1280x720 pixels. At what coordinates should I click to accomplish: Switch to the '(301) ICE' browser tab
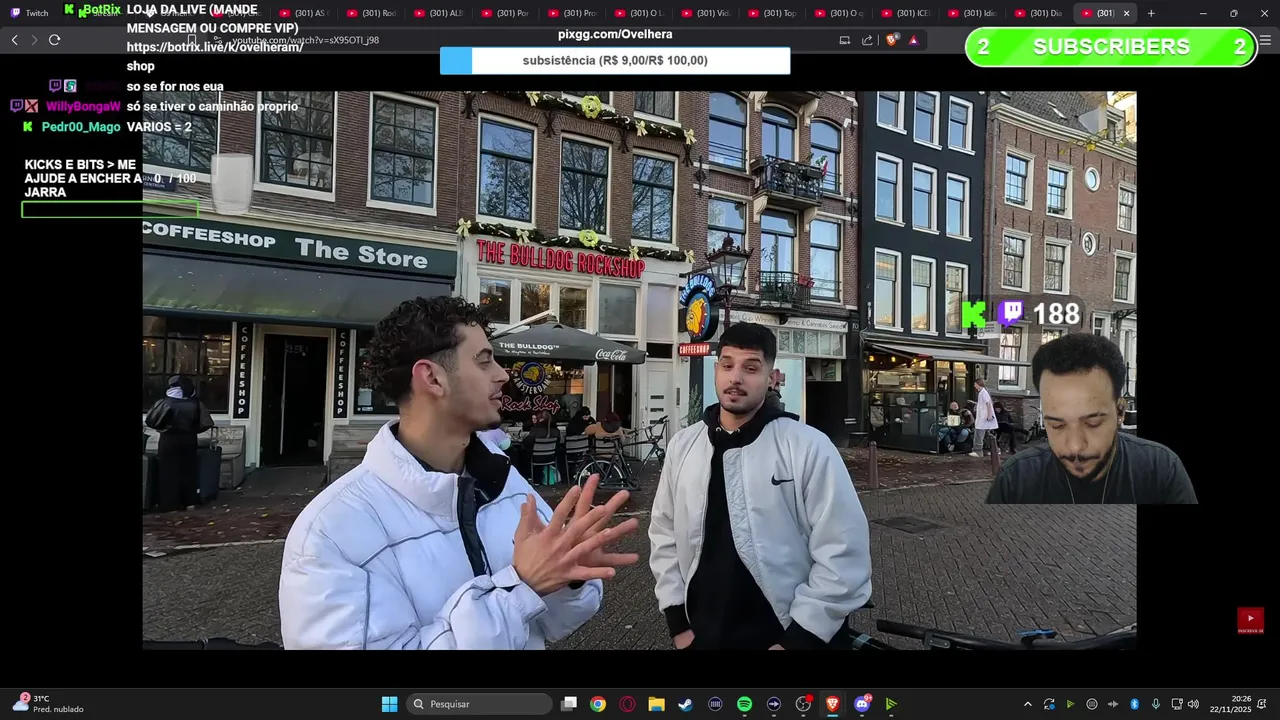[x=906, y=13]
